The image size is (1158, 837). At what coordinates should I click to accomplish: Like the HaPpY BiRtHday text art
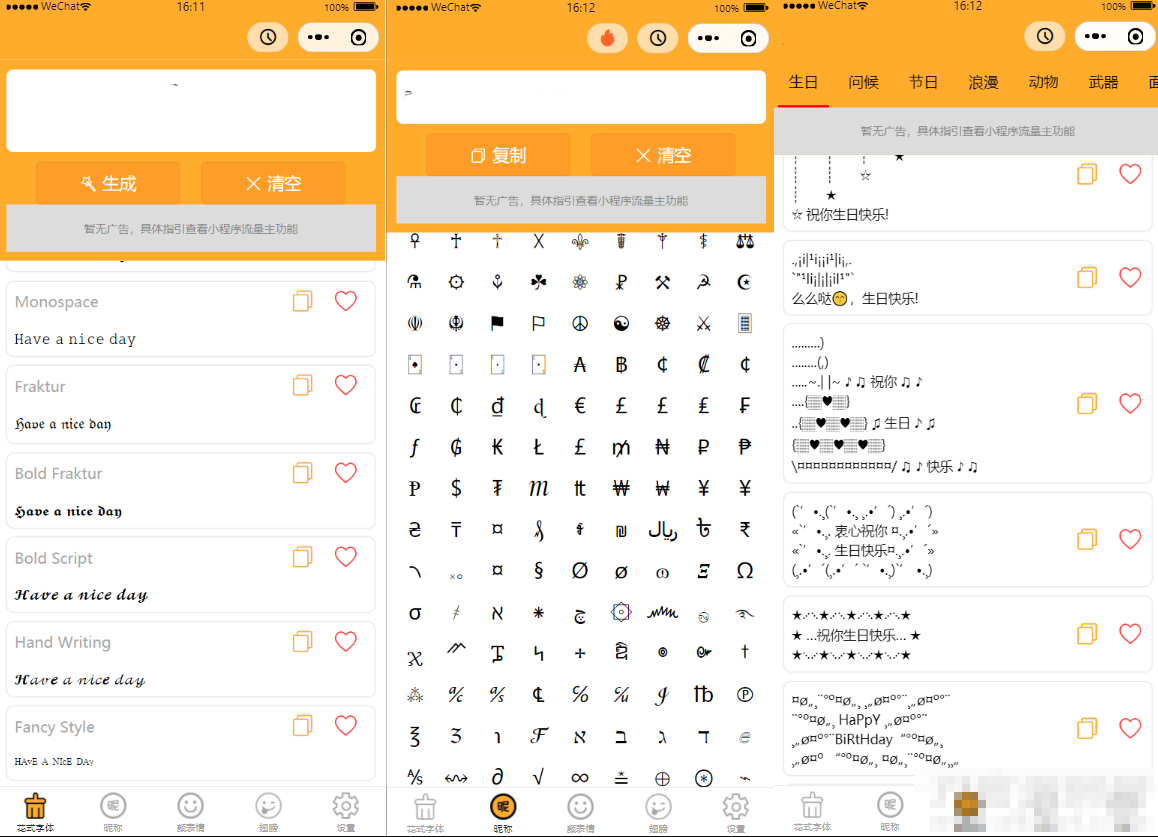(x=1130, y=728)
